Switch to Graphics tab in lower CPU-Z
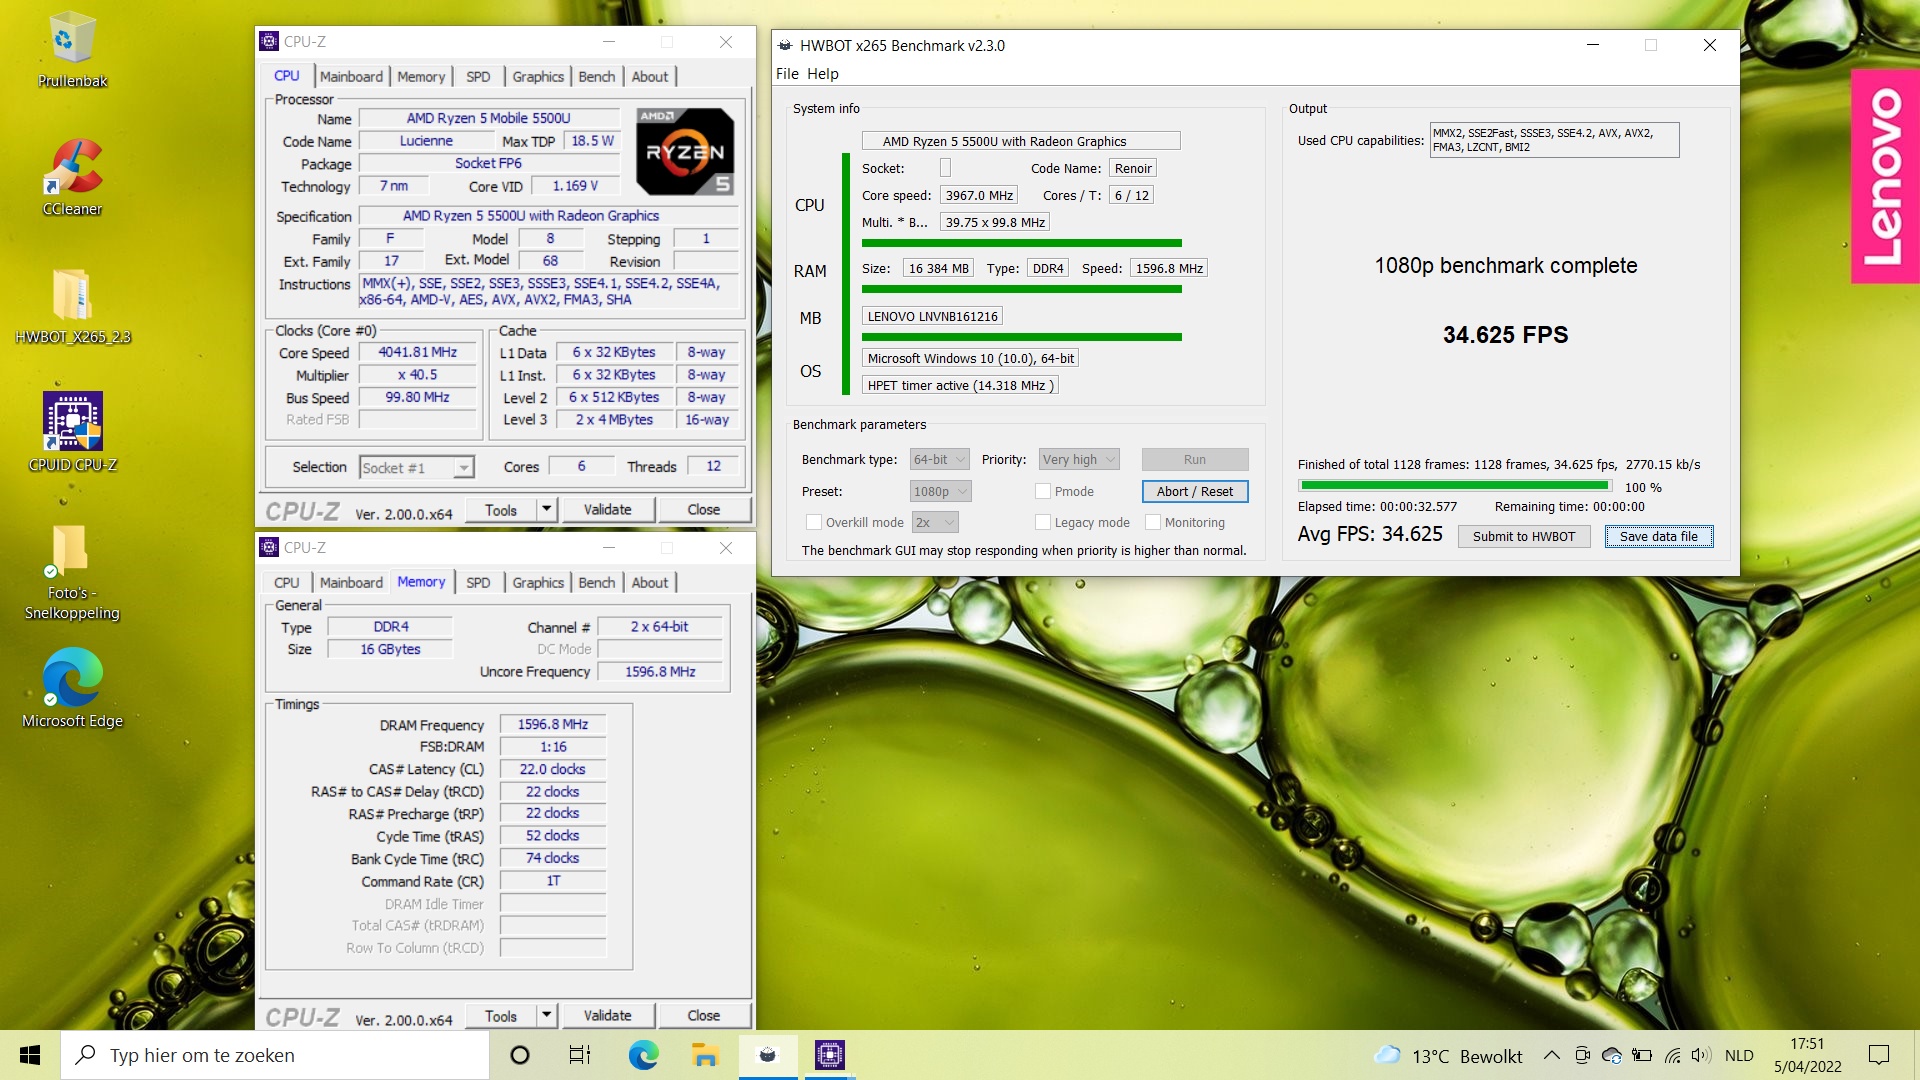Image resolution: width=1920 pixels, height=1080 pixels. click(x=538, y=582)
